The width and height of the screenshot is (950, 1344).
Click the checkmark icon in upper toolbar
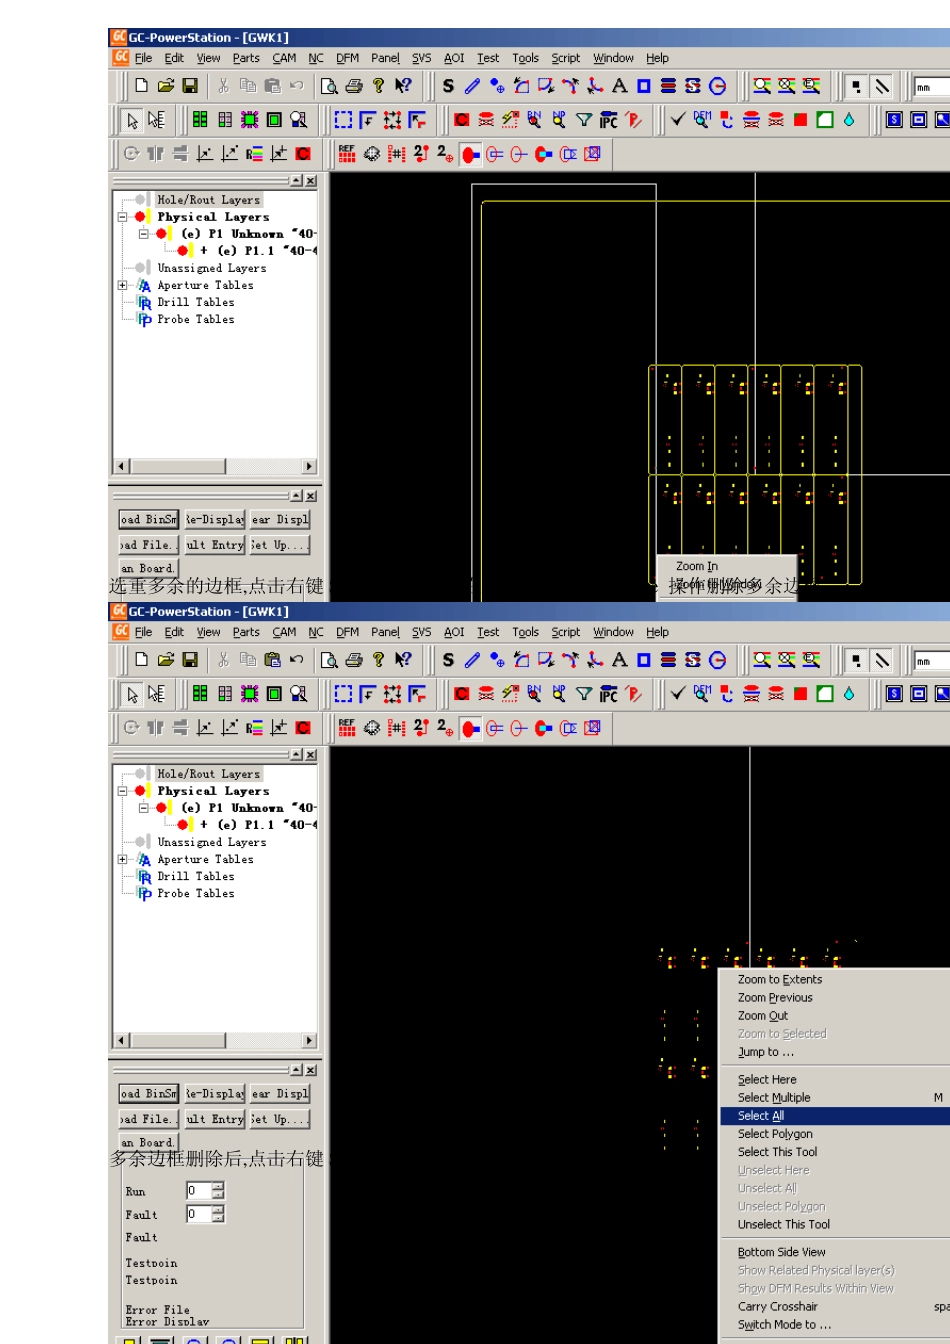(x=678, y=120)
